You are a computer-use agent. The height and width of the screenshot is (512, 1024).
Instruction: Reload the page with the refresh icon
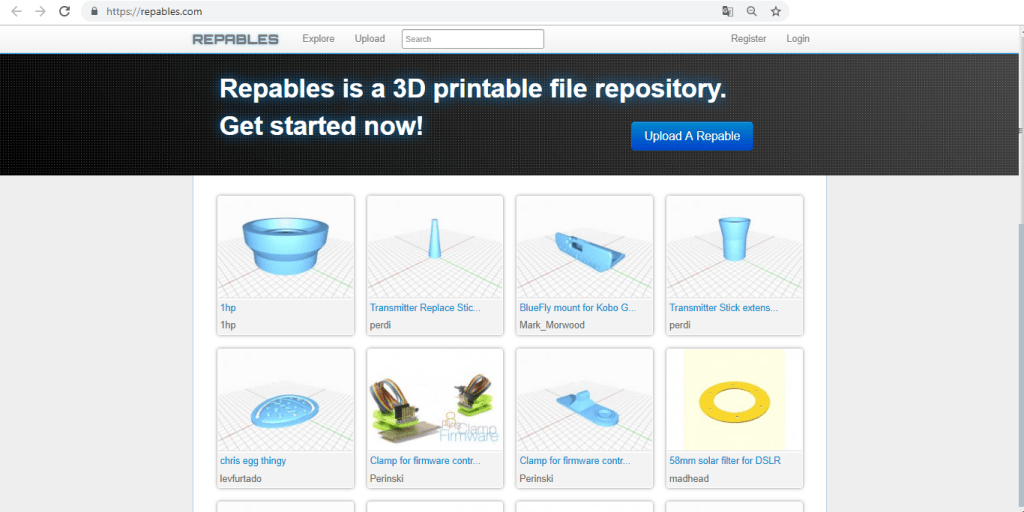pos(64,11)
